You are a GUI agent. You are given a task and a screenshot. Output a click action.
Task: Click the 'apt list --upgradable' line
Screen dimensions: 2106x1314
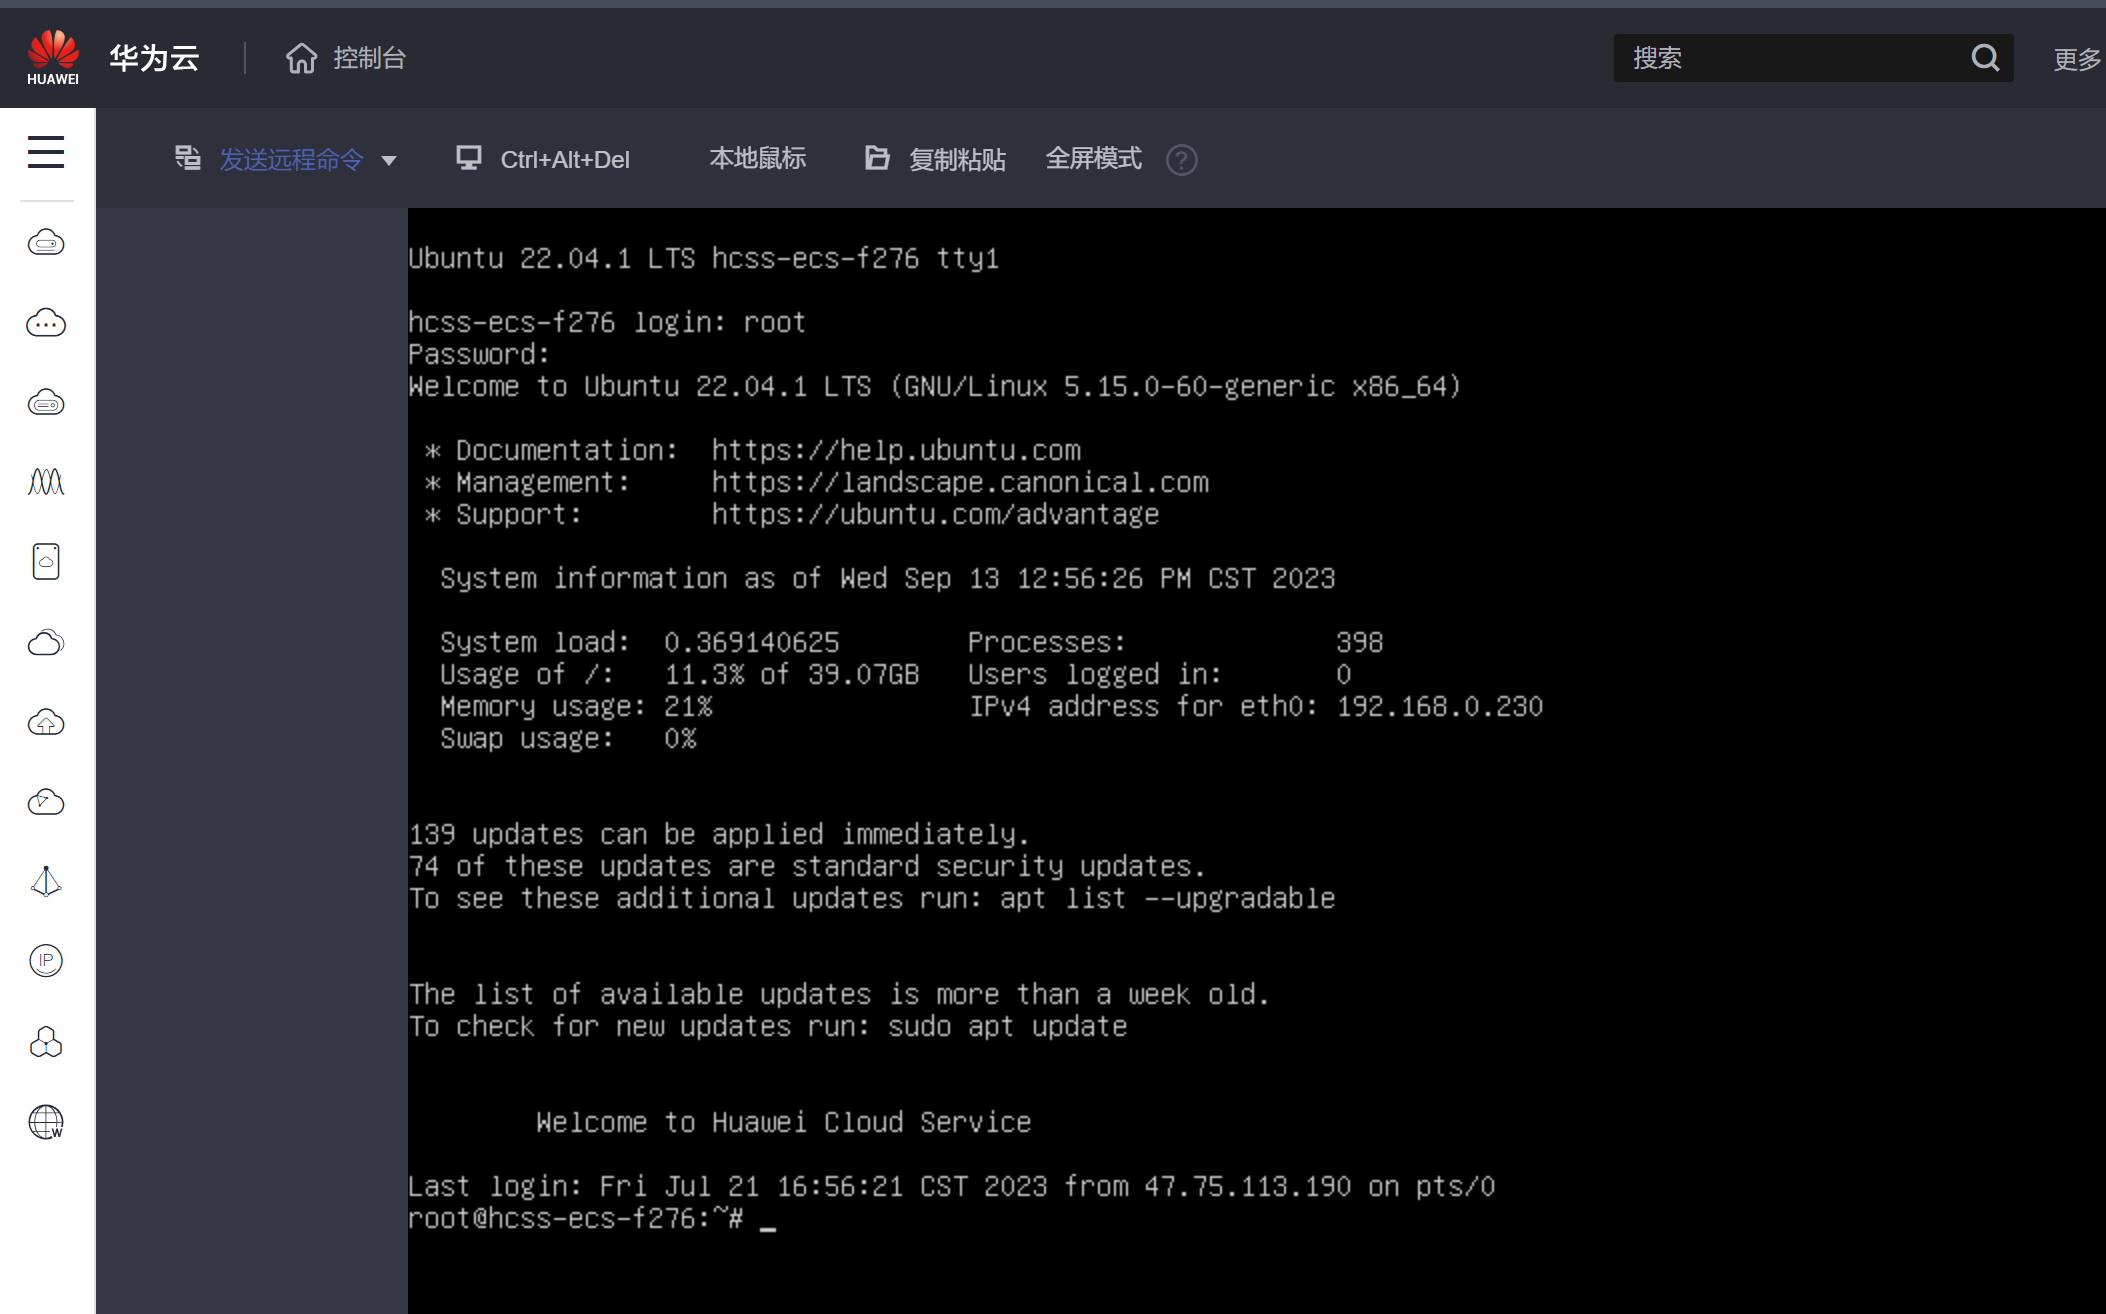click(x=1167, y=899)
